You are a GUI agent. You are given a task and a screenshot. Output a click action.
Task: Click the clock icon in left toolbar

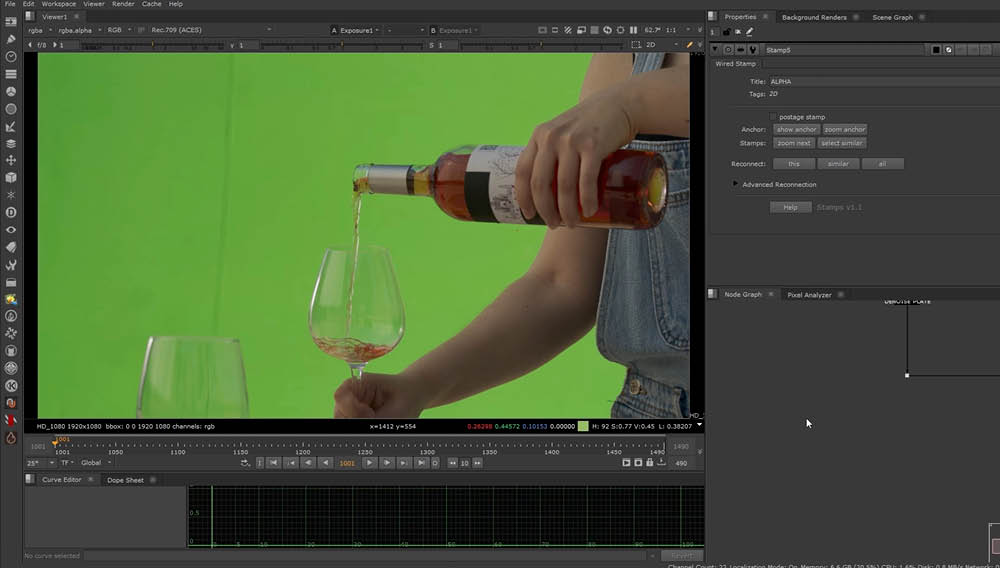pos(11,57)
